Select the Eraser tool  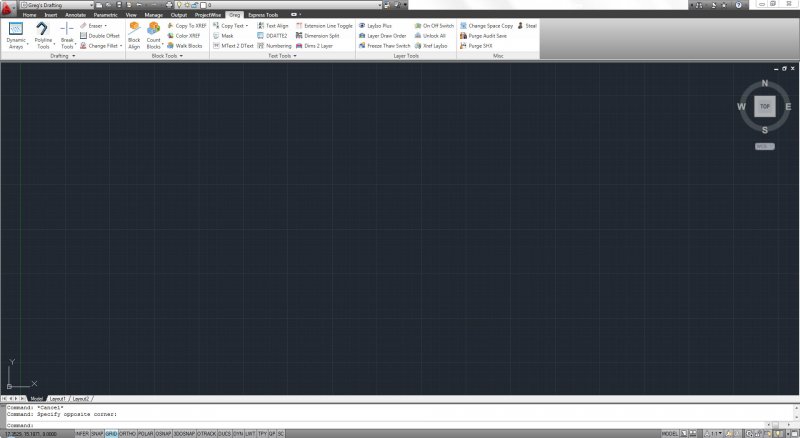[x=92, y=26]
